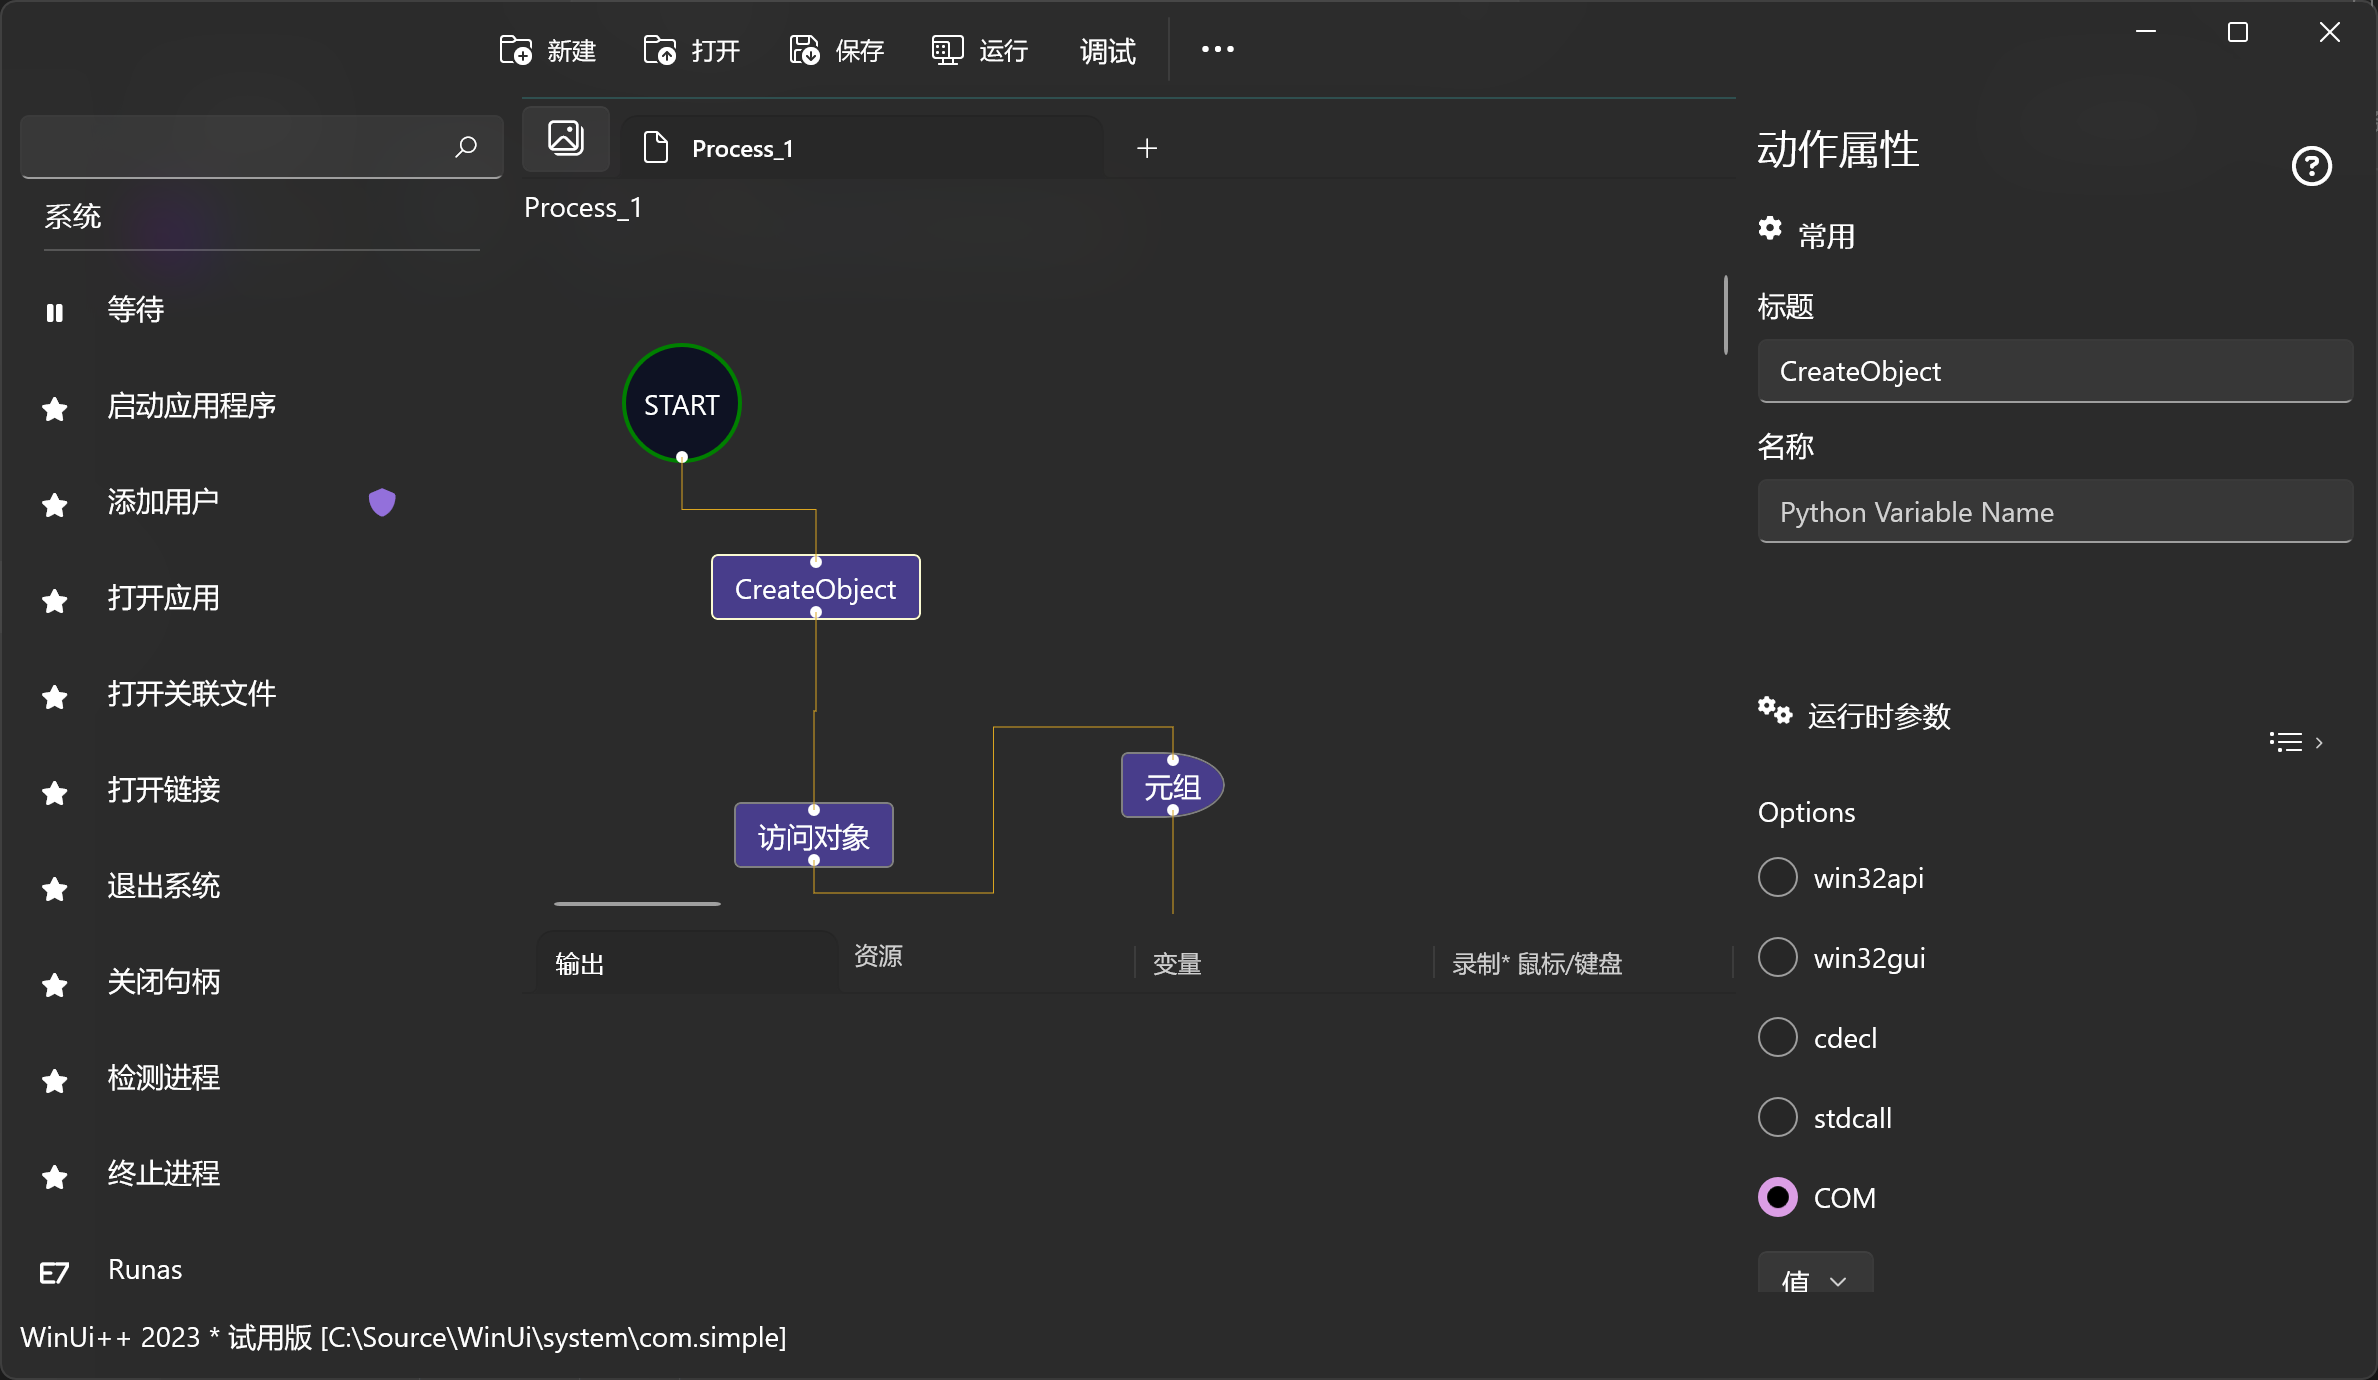Screen dimensions: 2378x1380
Task: Create a new file using the 新建 icon
Action: click(516, 49)
